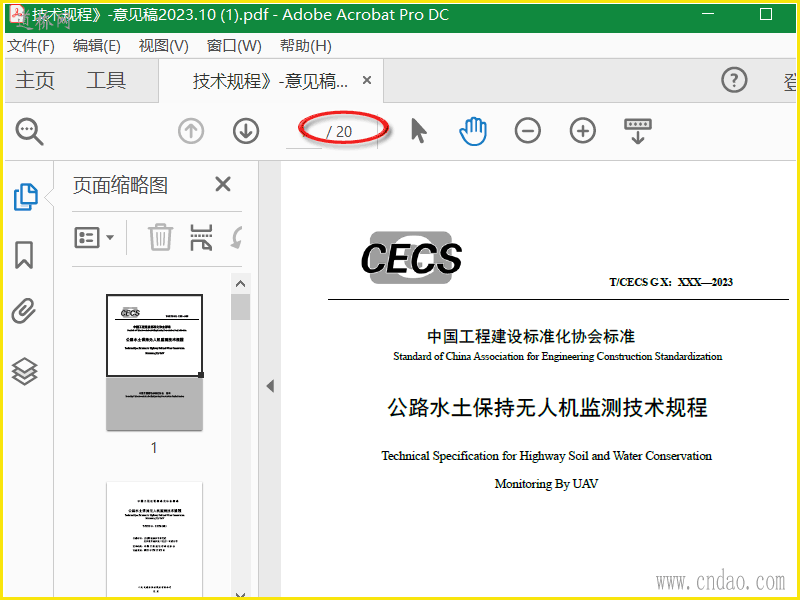This screenshot has width=800, height=600.
Task: Zoom in with the plus icon
Action: (583, 131)
